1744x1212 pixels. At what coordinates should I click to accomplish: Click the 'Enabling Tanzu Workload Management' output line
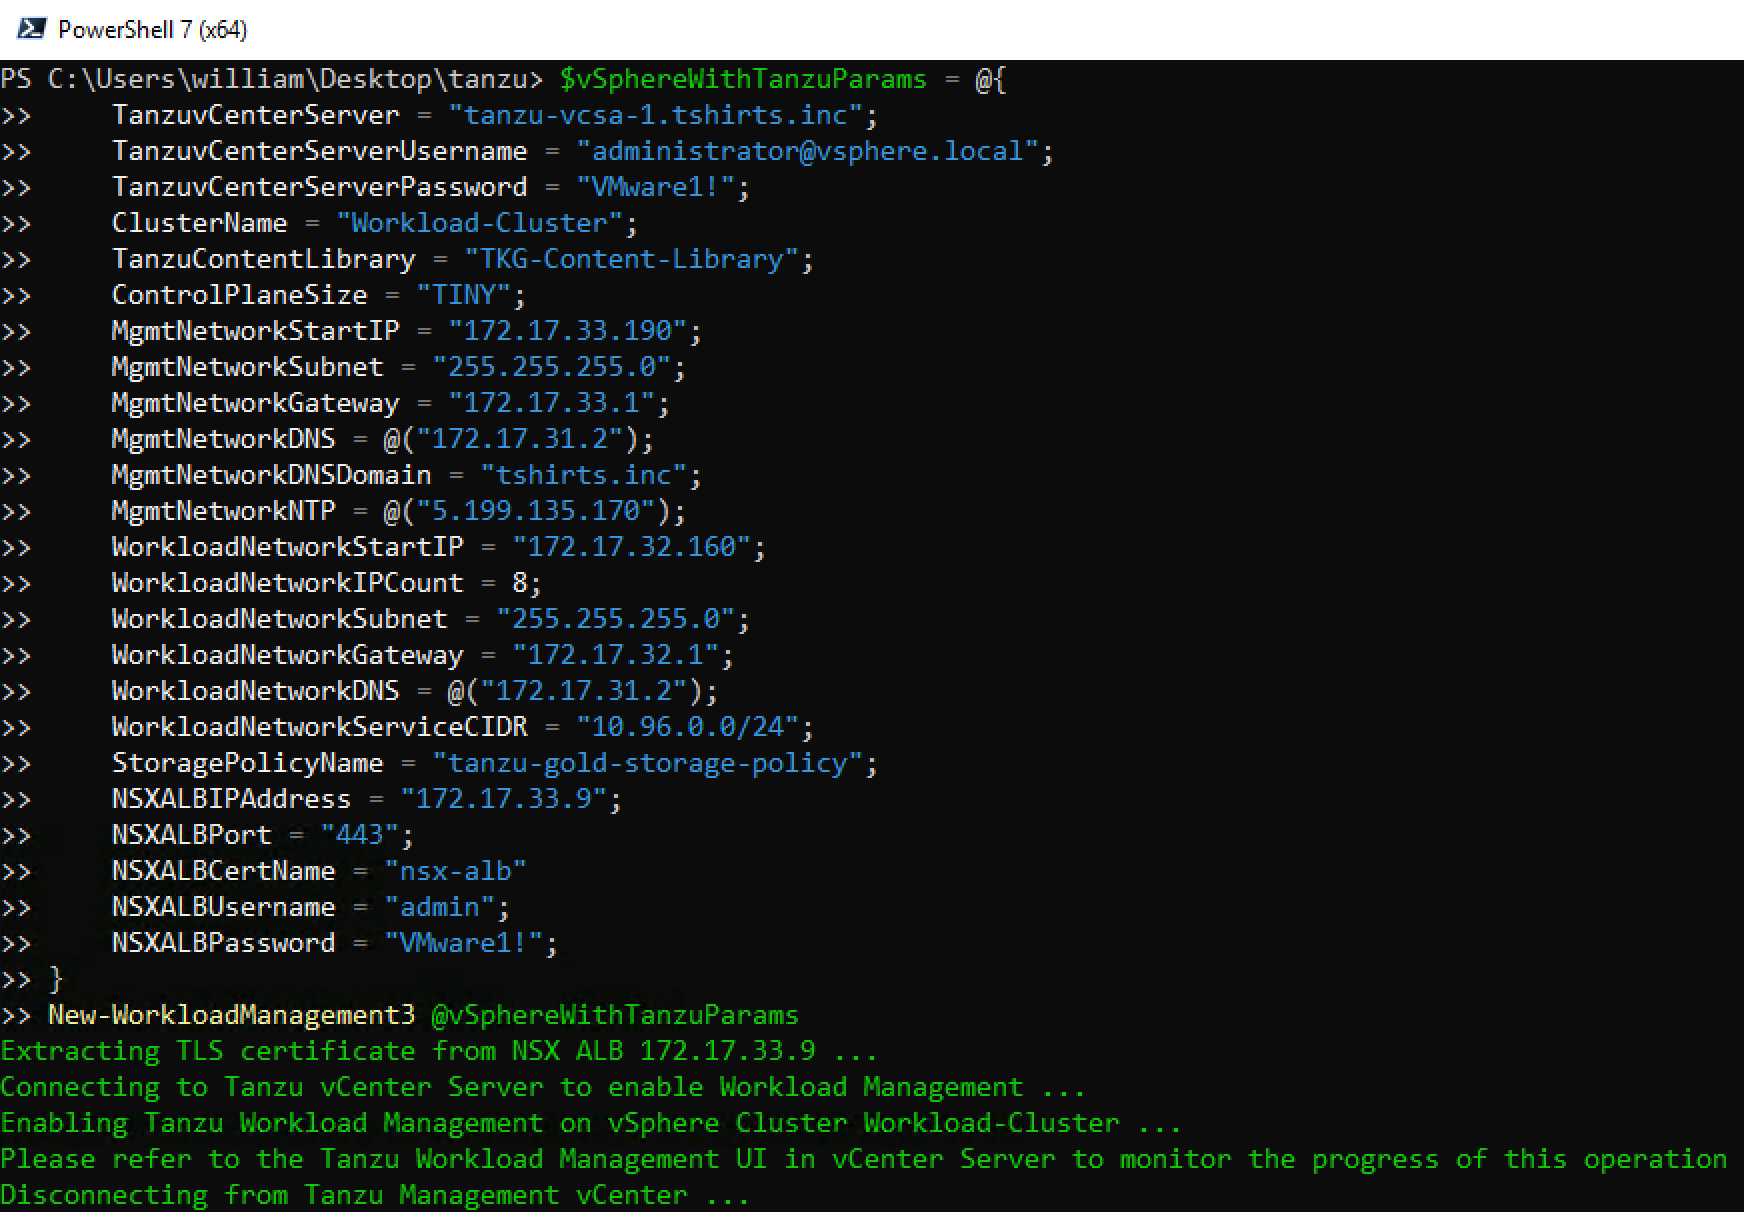click(591, 1123)
